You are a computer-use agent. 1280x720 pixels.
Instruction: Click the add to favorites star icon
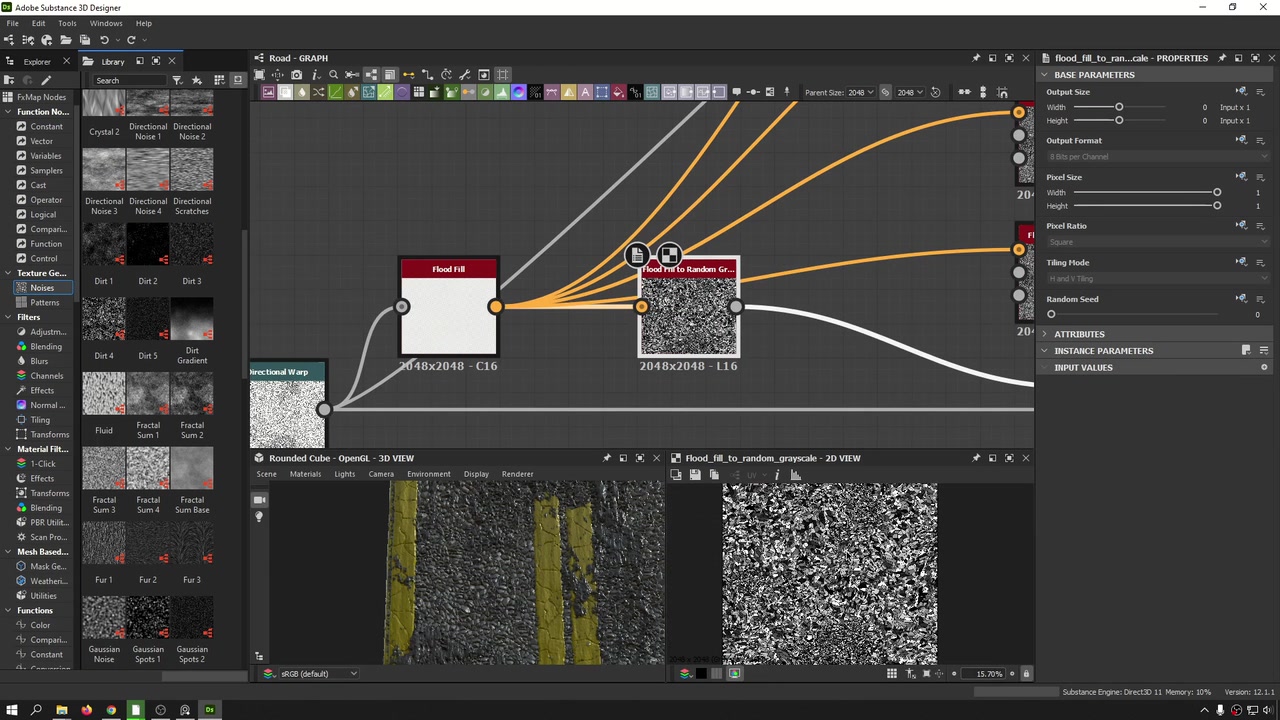tap(196, 80)
